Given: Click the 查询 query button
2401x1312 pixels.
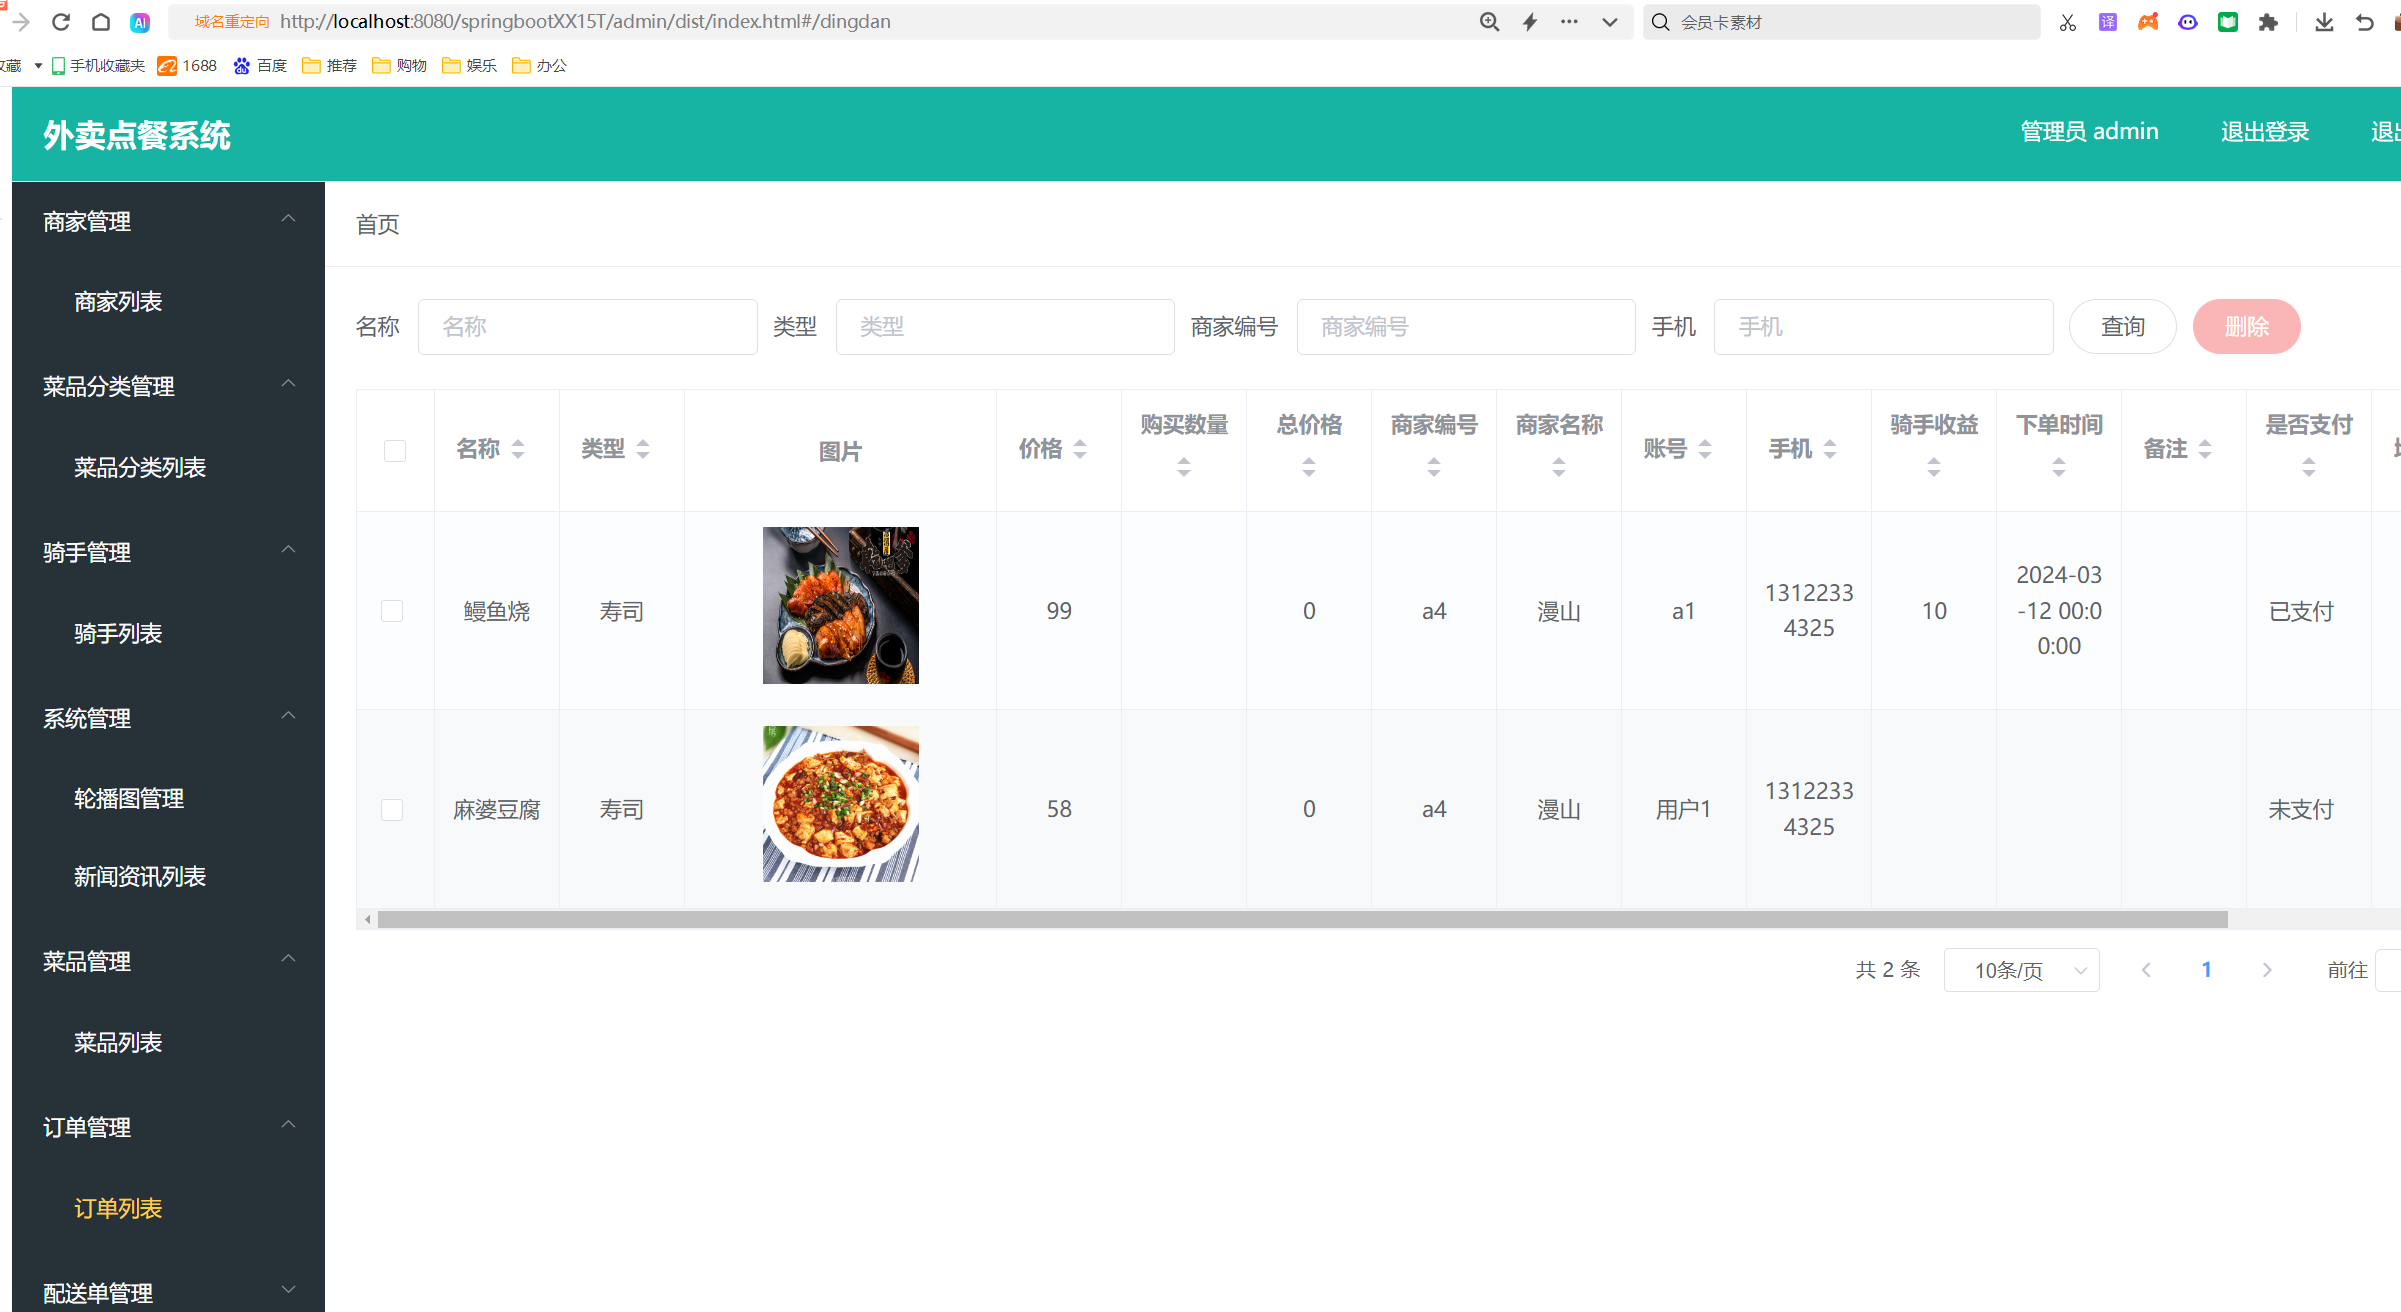Looking at the screenshot, I should point(2122,326).
